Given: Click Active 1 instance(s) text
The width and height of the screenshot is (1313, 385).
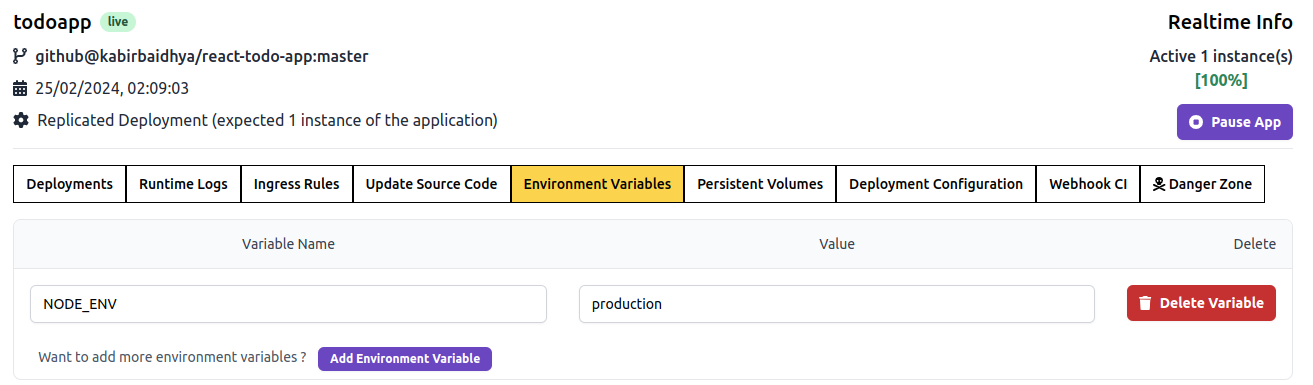Looking at the screenshot, I should tap(1221, 57).
